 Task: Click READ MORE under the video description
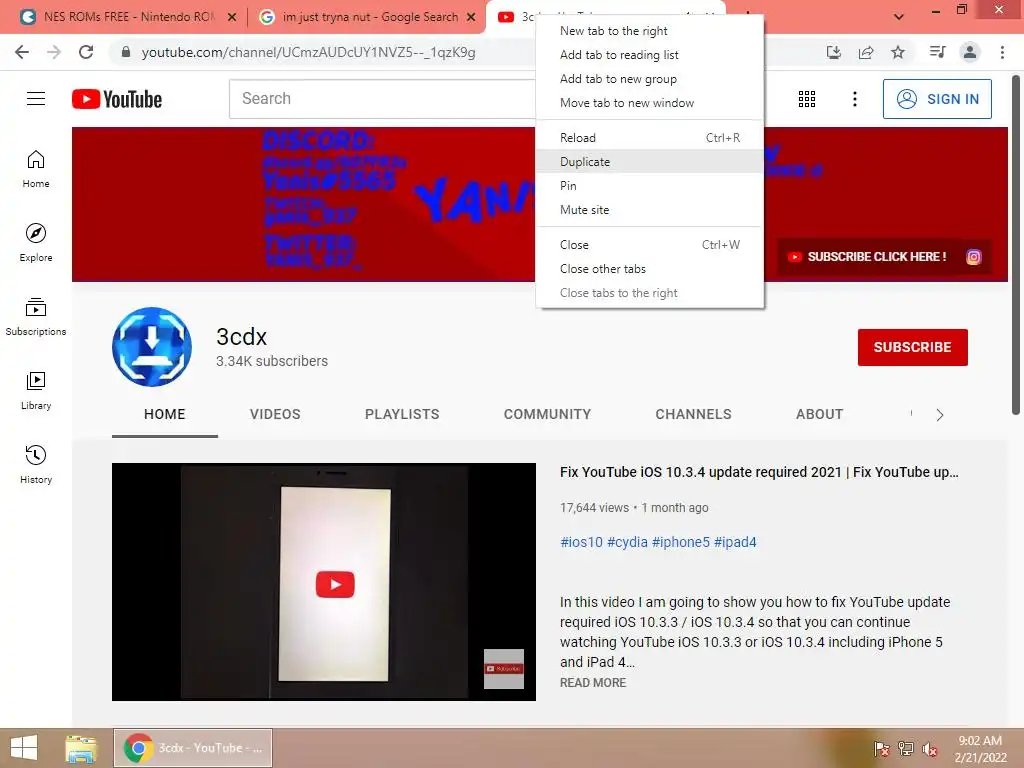click(593, 682)
